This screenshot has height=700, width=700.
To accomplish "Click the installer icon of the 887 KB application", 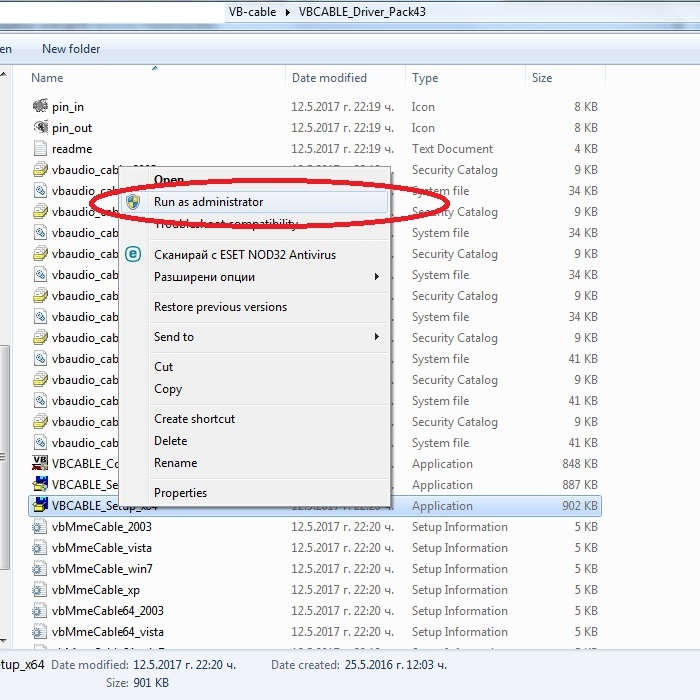I will click(x=40, y=484).
